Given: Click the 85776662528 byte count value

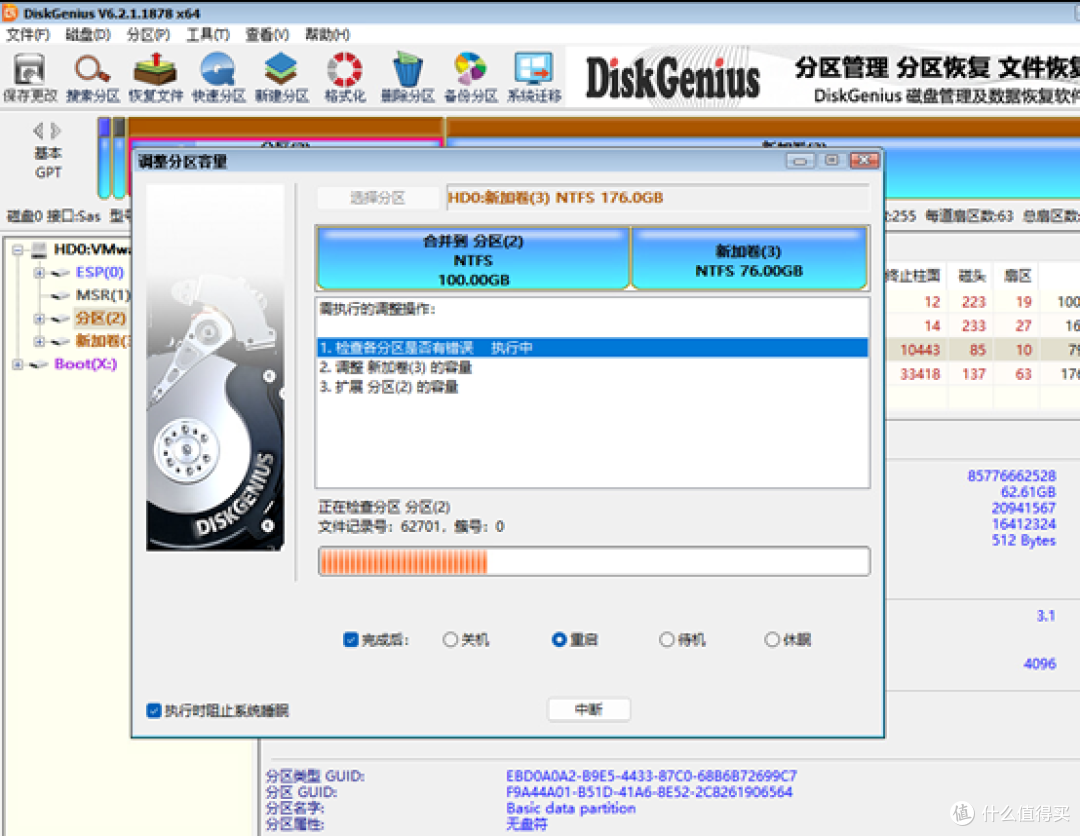Looking at the screenshot, I should point(1011,476).
